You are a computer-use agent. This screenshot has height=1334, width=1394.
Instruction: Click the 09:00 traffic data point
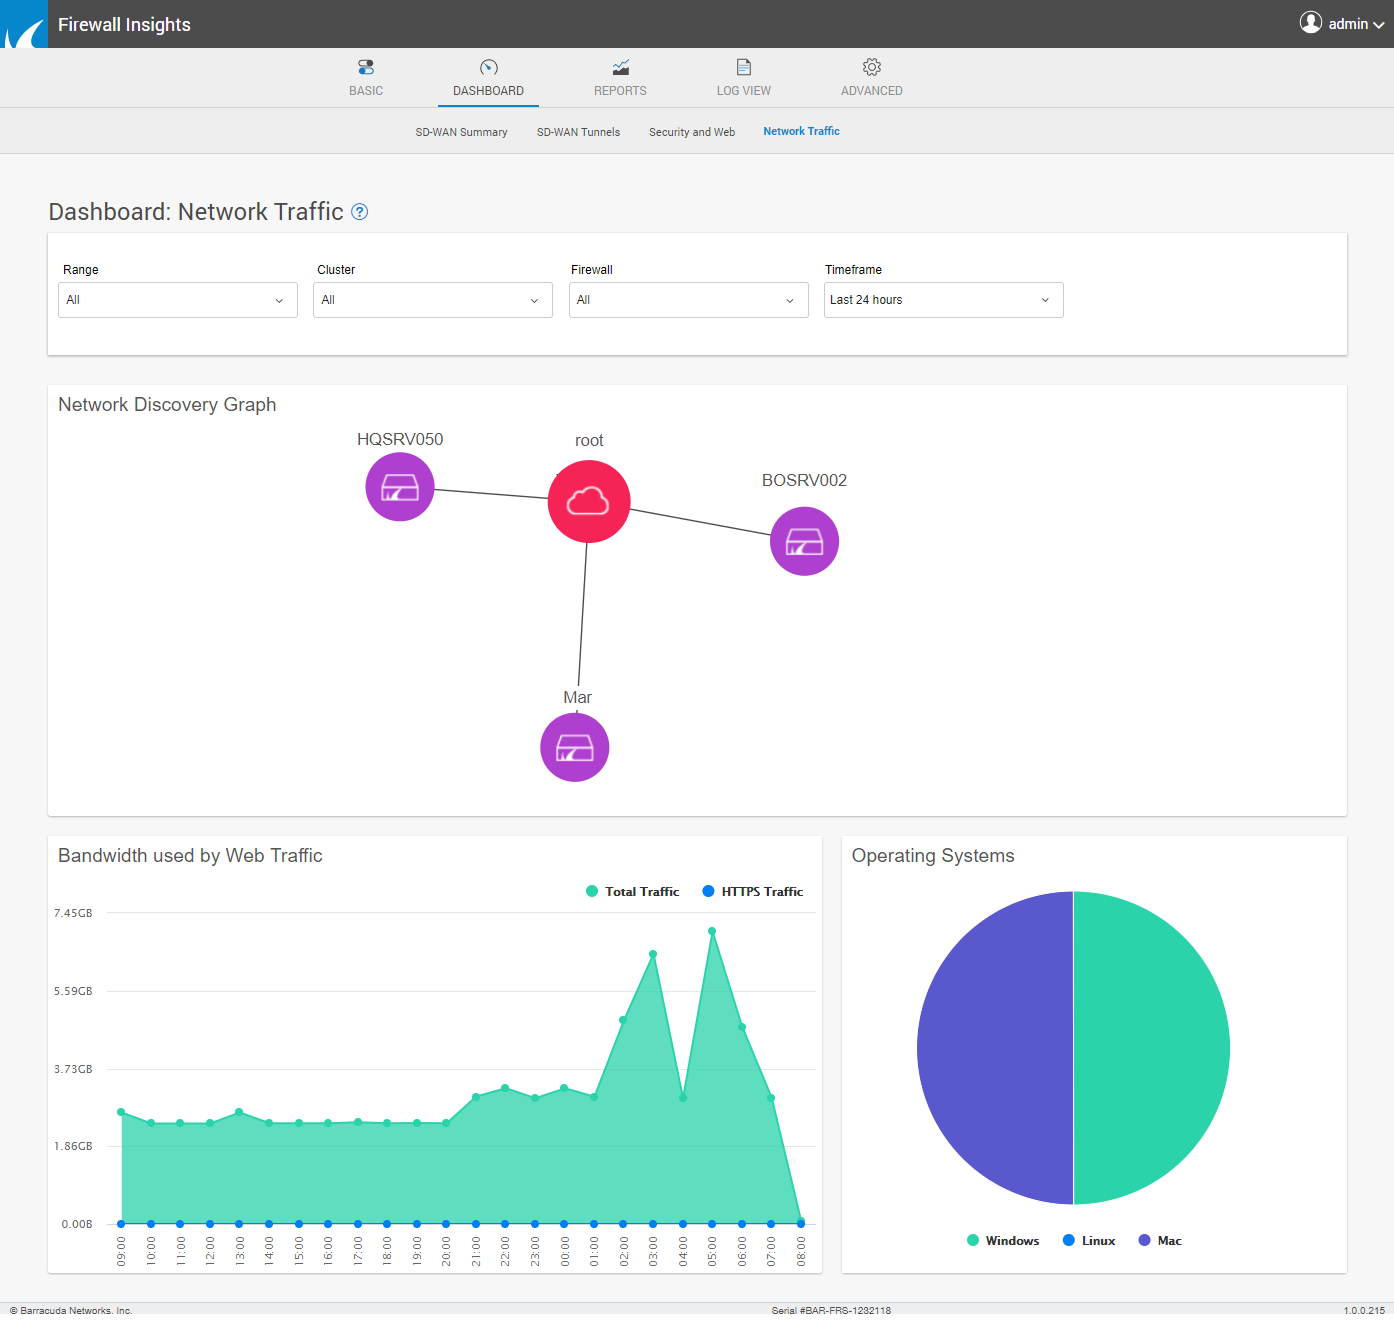(x=121, y=1112)
